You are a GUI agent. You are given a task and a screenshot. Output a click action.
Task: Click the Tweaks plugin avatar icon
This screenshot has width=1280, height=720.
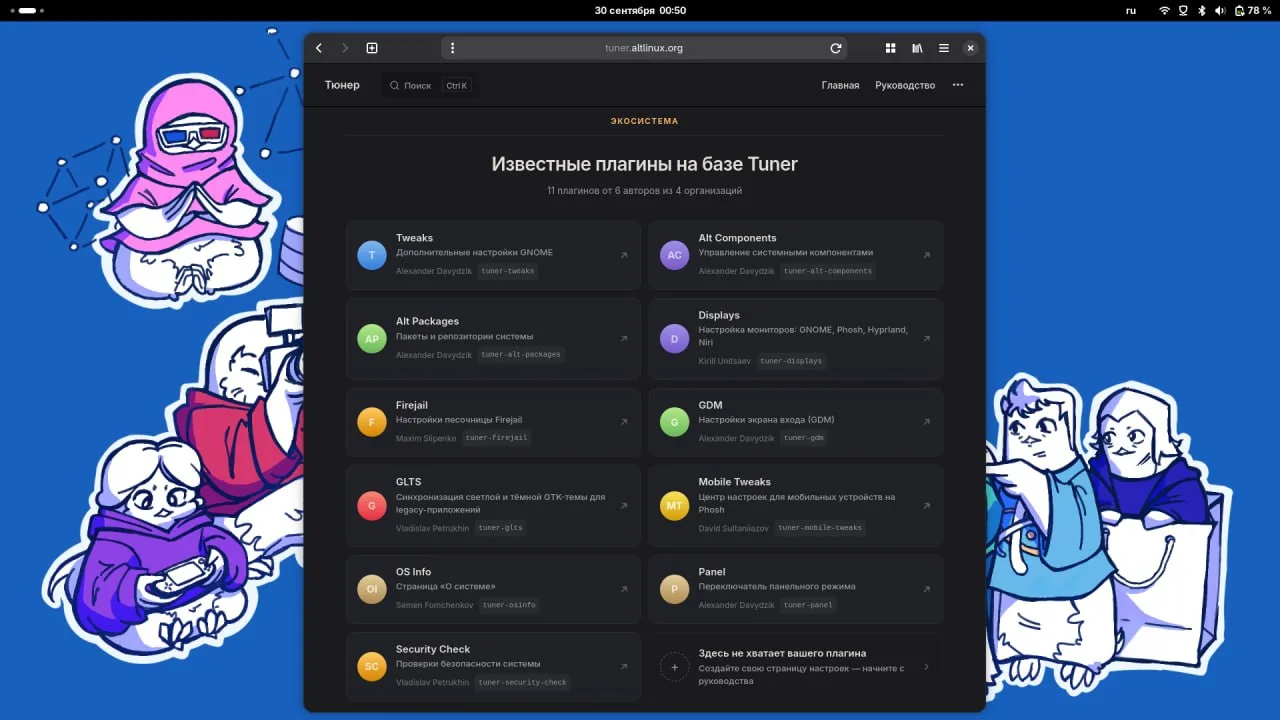[372, 255]
